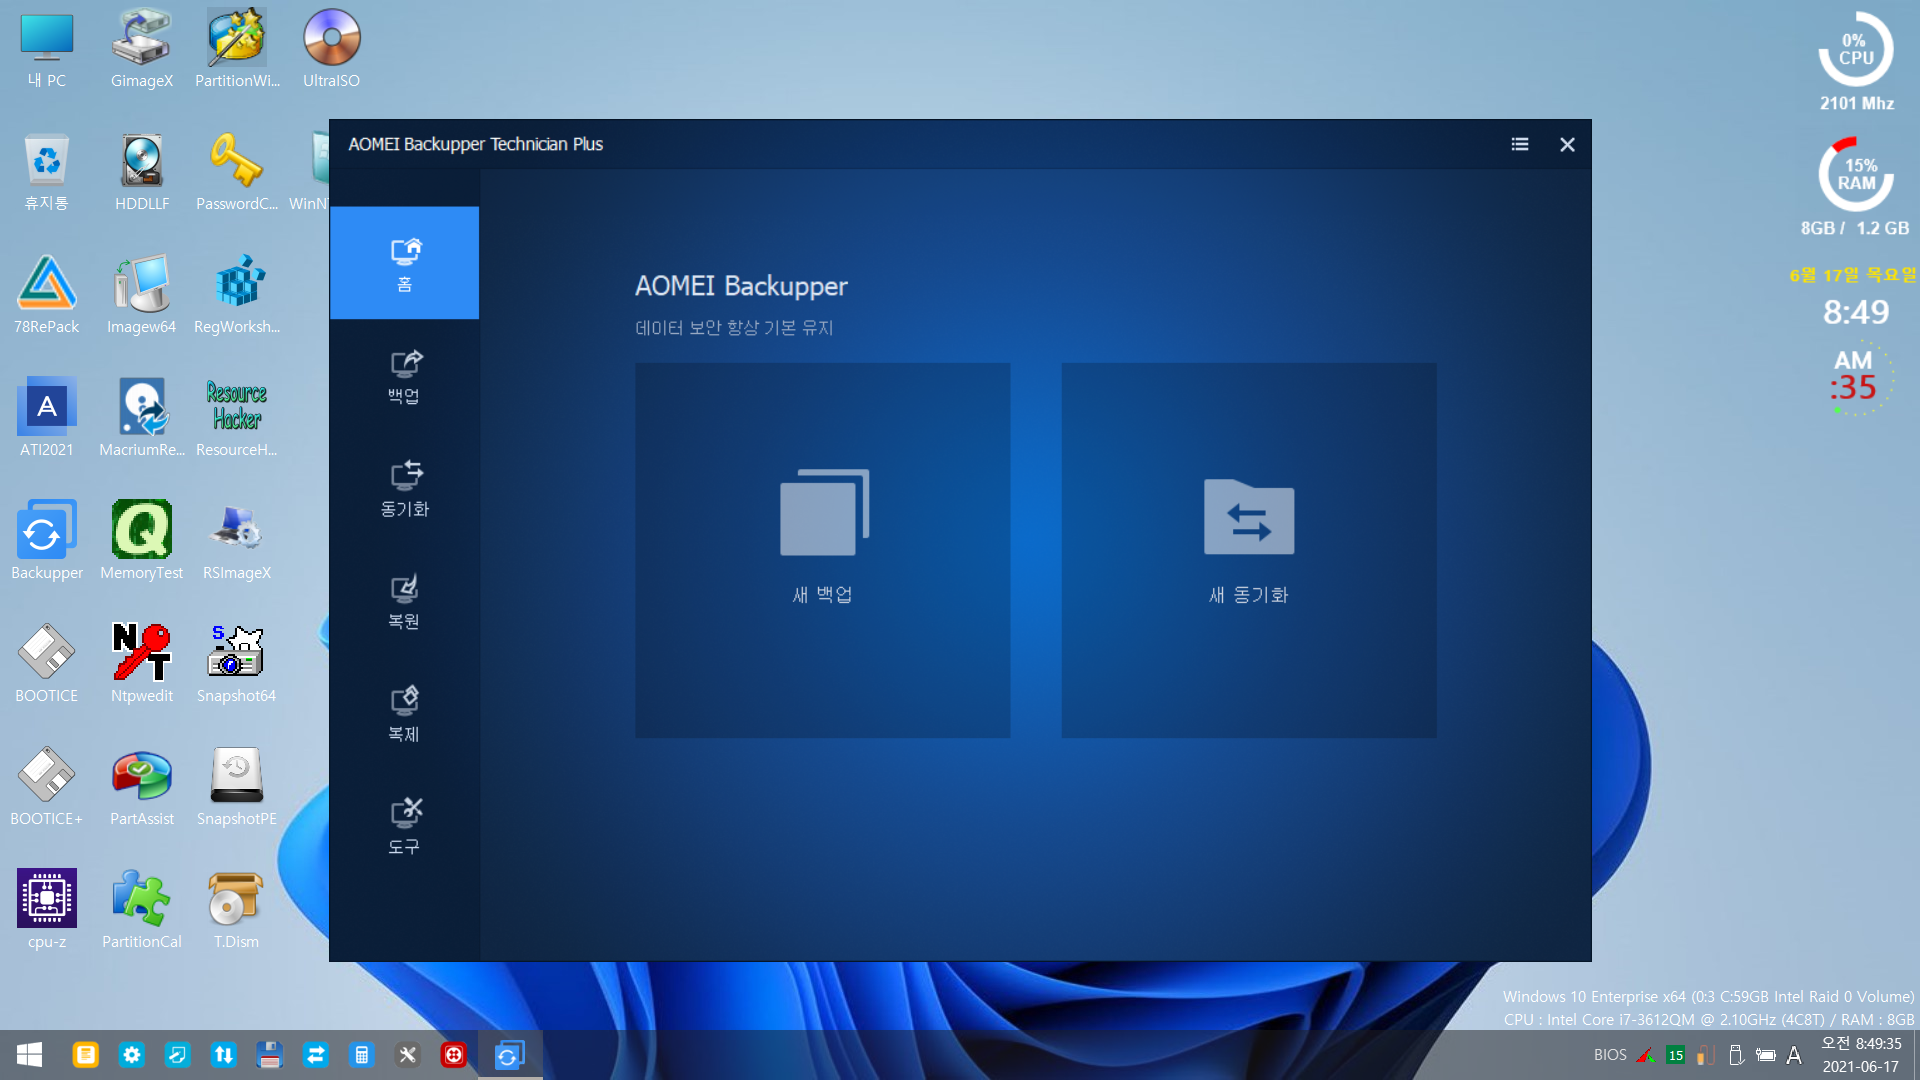Viewport: 1920px width, 1080px height.
Task: Close the AOMEI Backupper window
Action: 1567,144
